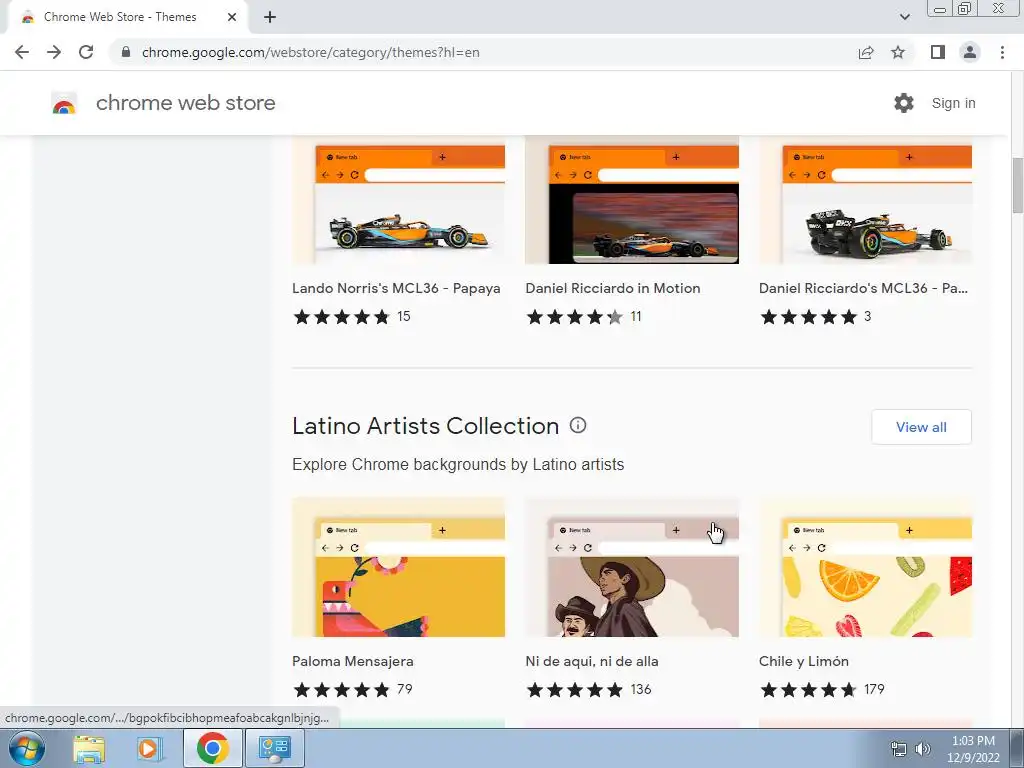This screenshot has height=768, width=1024.
Task: Open Lando Norris's MCL36 - Papaya thumbnail
Action: coord(398,201)
